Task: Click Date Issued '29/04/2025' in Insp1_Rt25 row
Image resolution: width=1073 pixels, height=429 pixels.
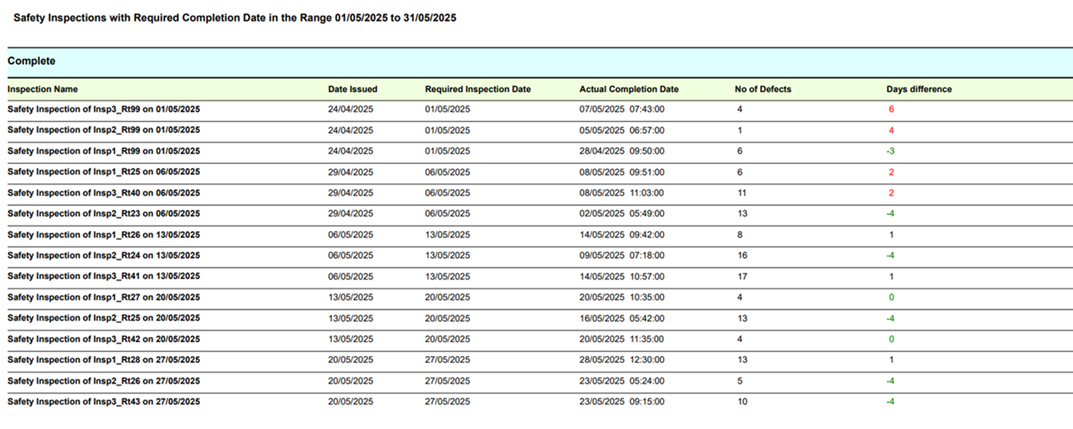Action: pos(351,172)
